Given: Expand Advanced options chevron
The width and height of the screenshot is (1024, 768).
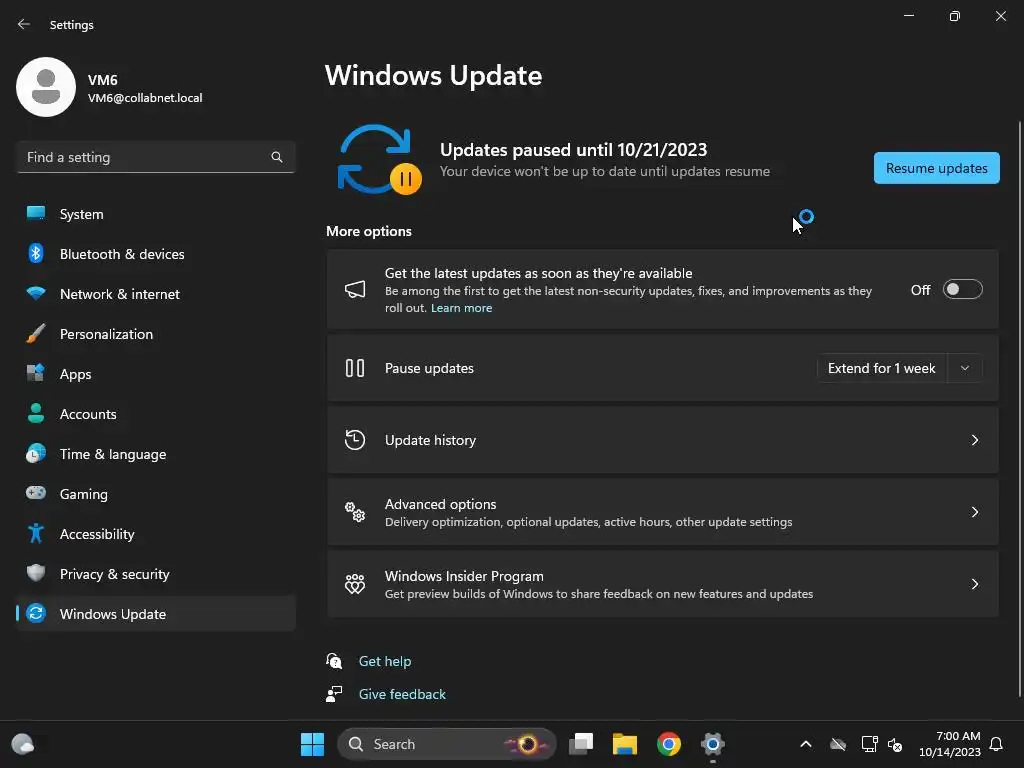Looking at the screenshot, I should [974, 512].
